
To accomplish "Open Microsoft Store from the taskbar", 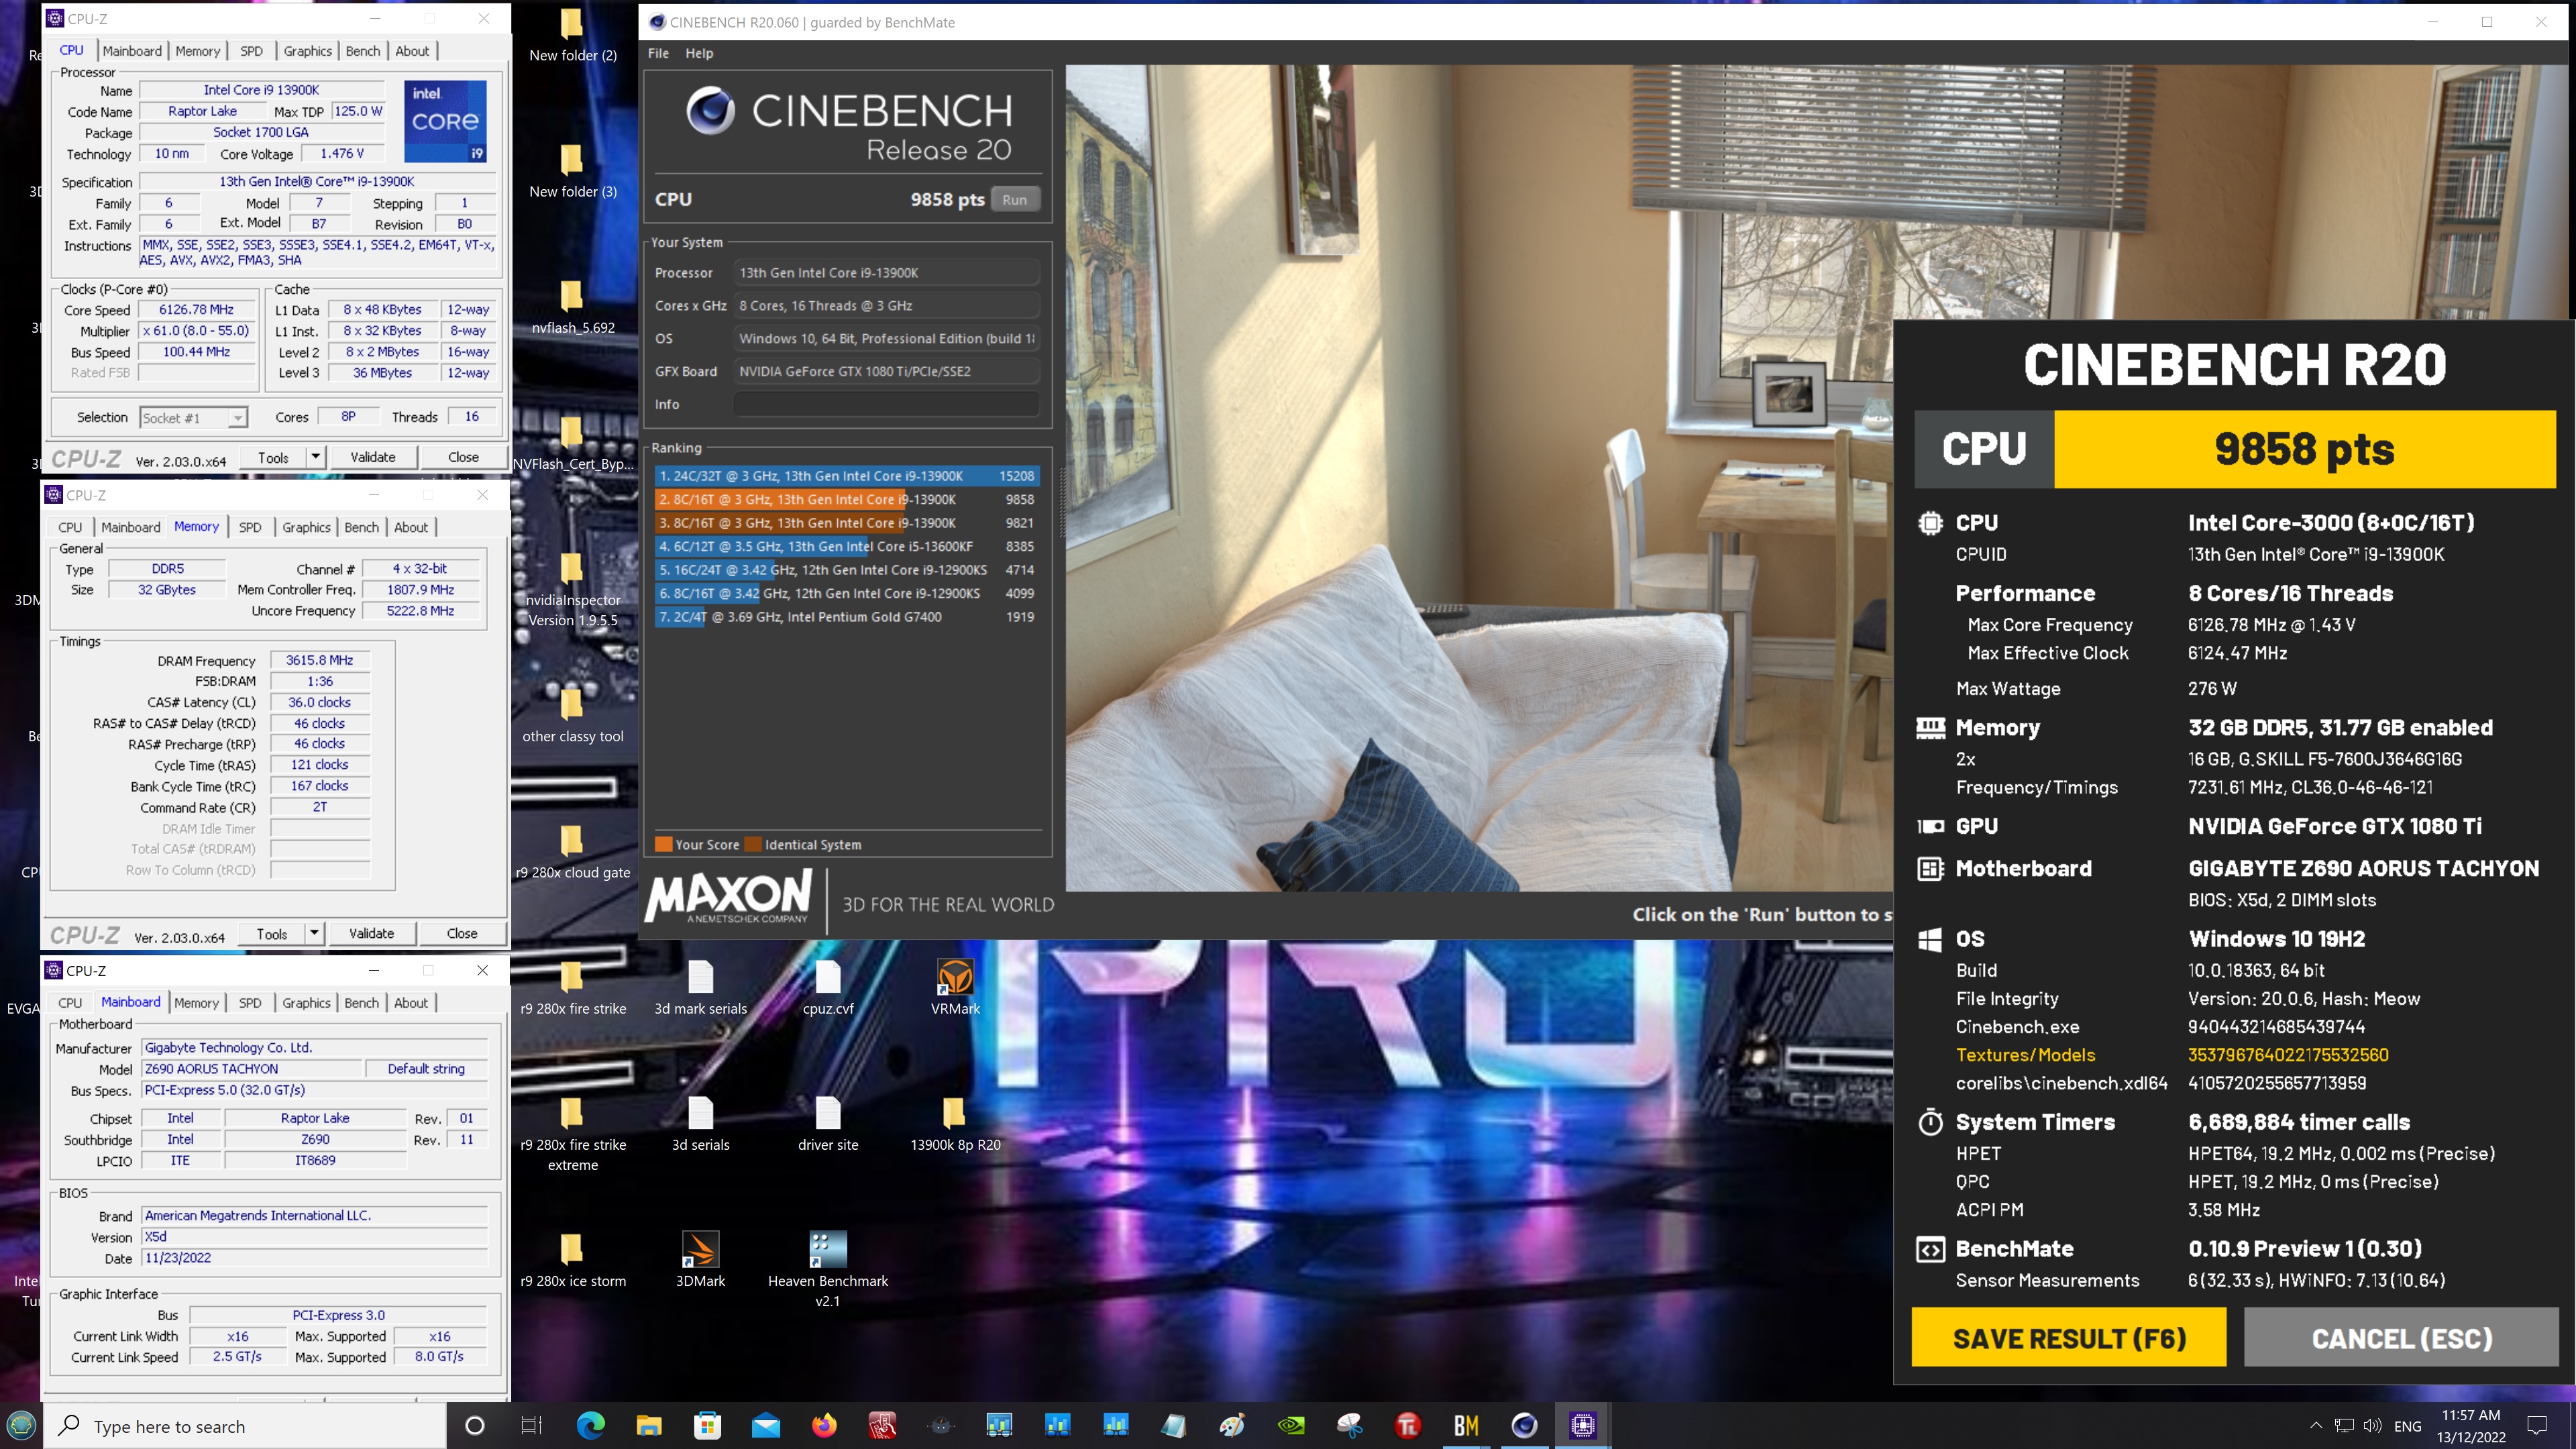I will 707,1425.
